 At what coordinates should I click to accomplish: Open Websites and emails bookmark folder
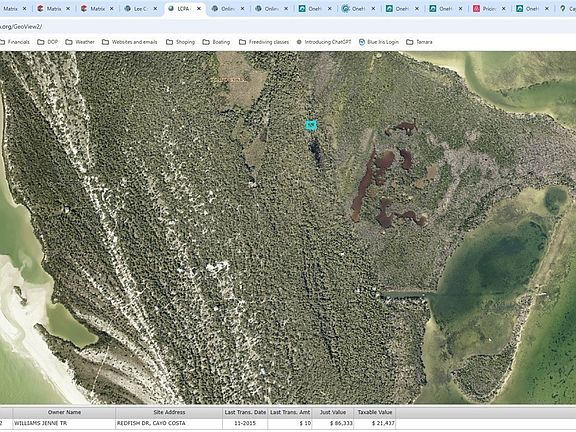(130, 42)
